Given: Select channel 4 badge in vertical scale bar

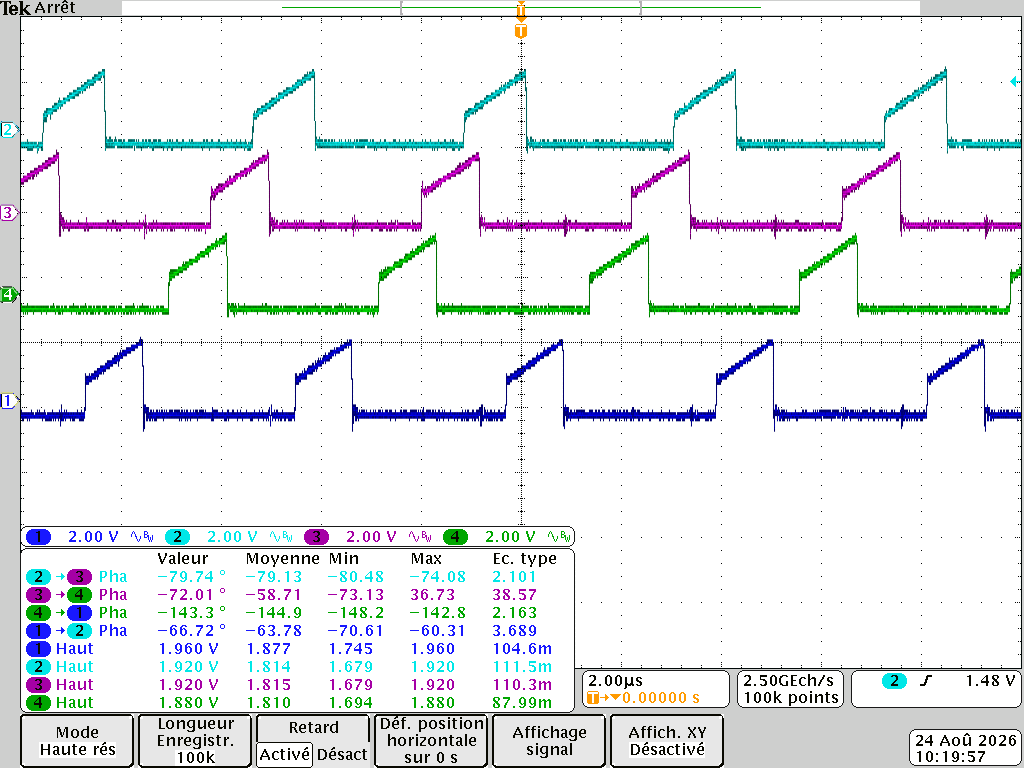Looking at the screenshot, I should click(x=455, y=537).
